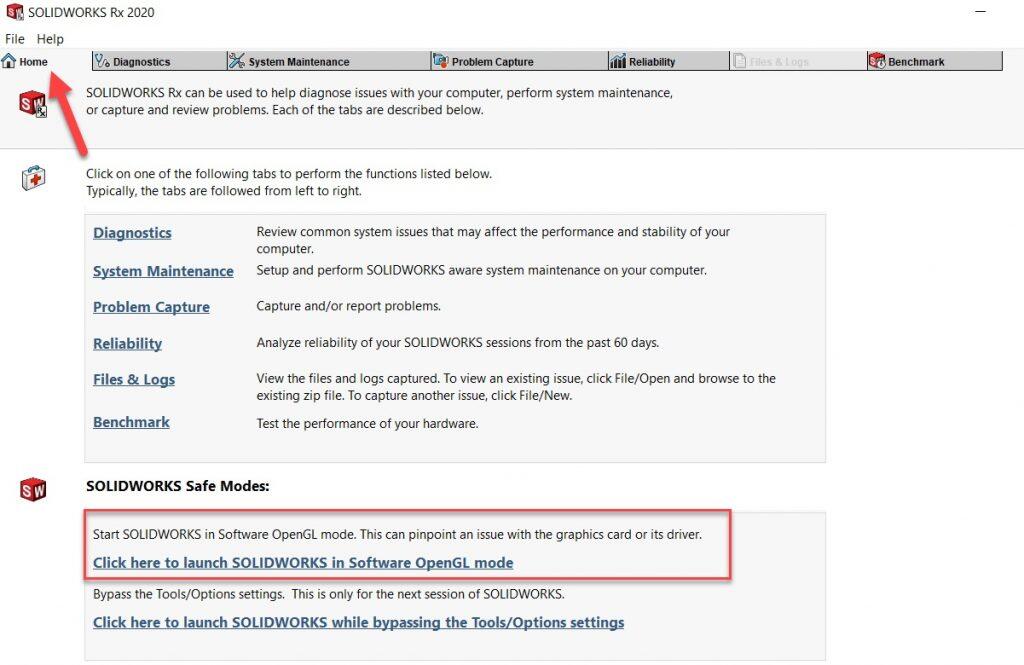Viewport: 1024px width, 665px height.
Task: Click the Diagnostics tab stethoscope icon
Action: (102, 61)
